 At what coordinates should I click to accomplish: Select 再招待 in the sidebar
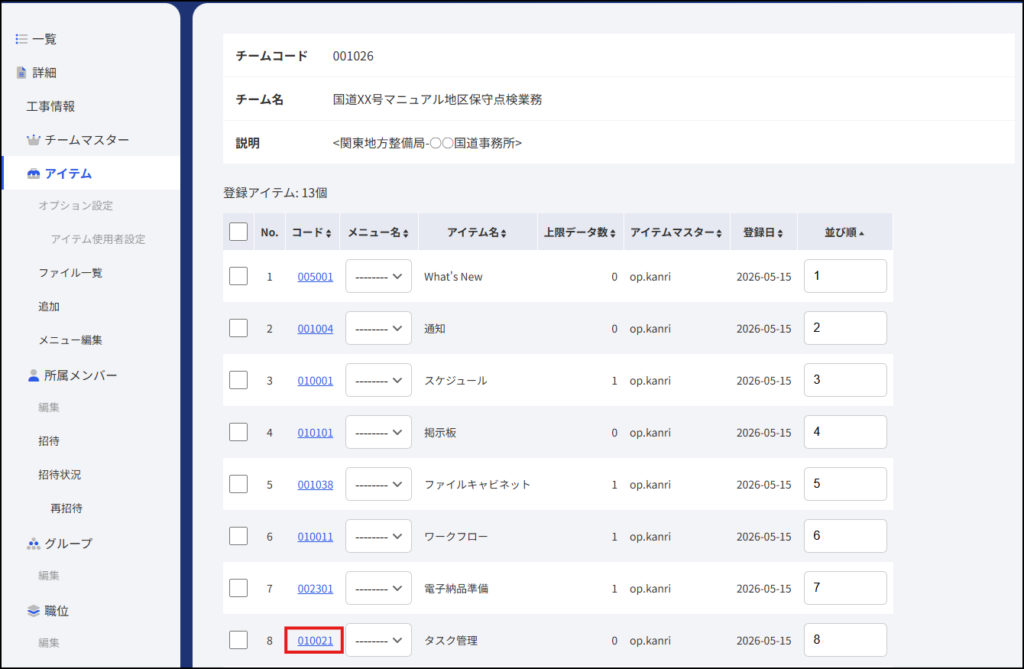pos(67,508)
